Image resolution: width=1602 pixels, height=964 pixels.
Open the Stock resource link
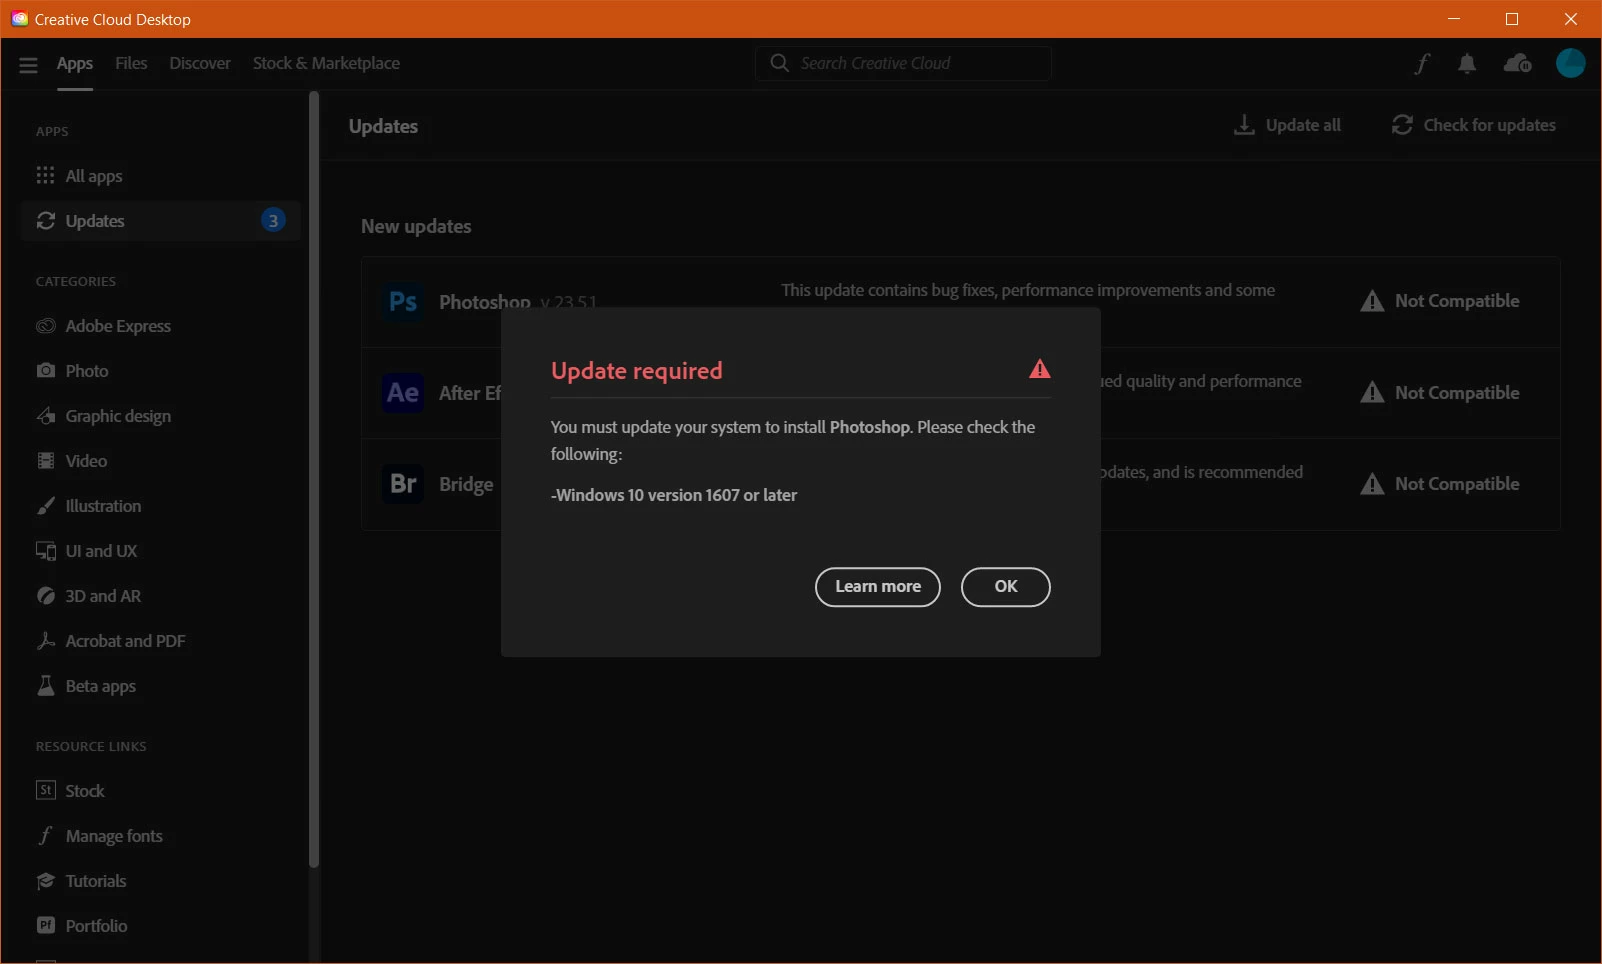coord(160,791)
